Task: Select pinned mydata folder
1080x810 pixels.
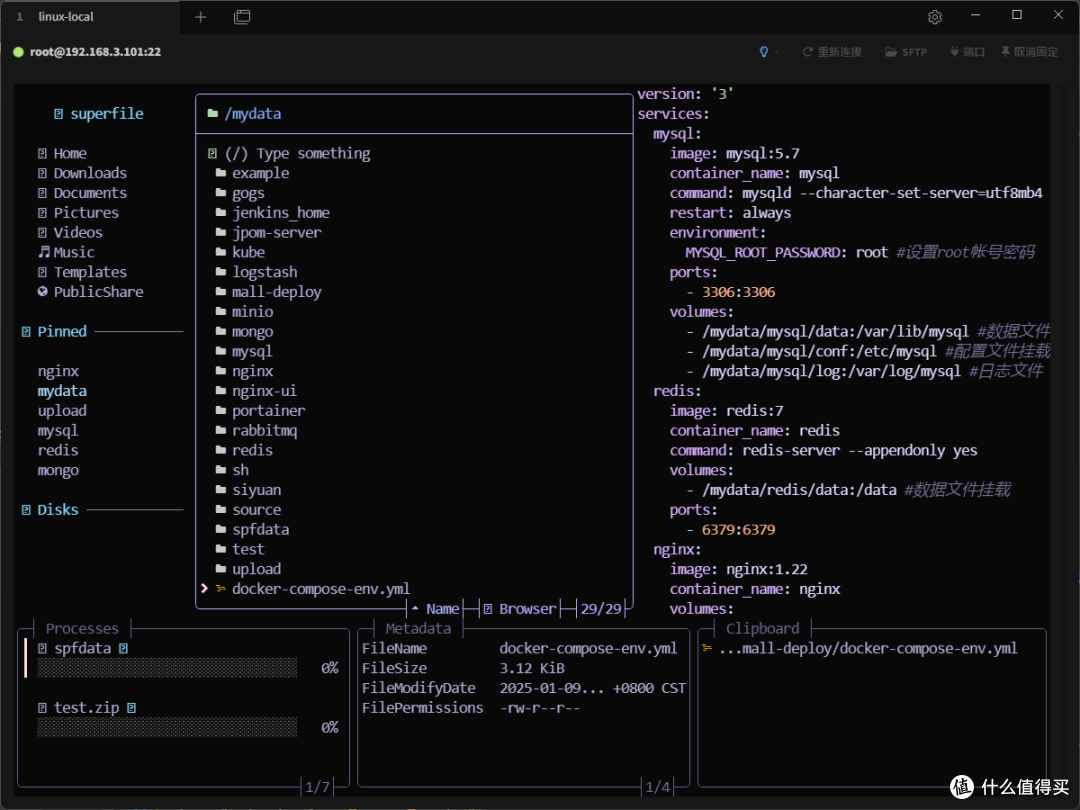Action: pyautogui.click(x=62, y=391)
